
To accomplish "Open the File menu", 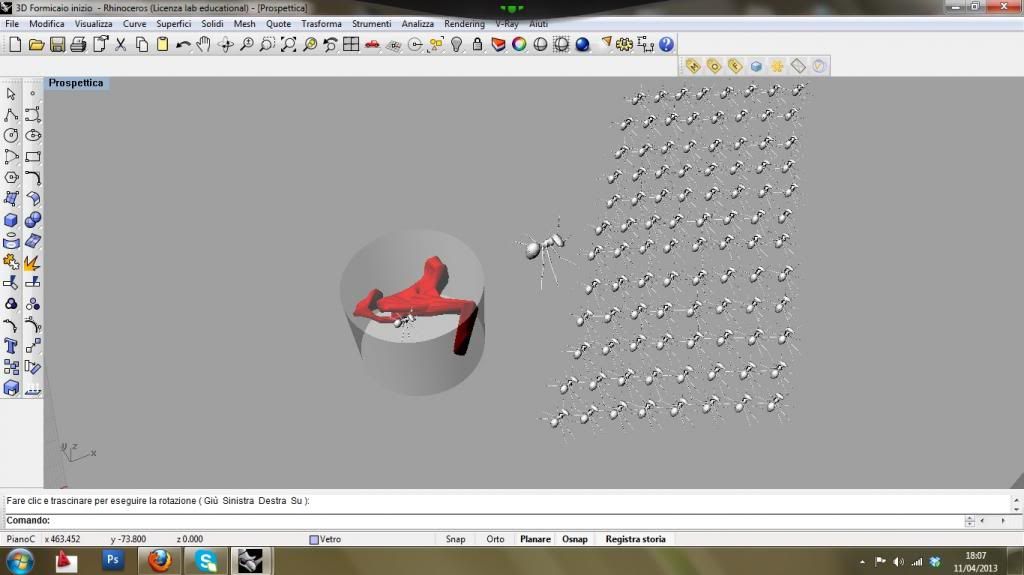I will click(x=12, y=24).
